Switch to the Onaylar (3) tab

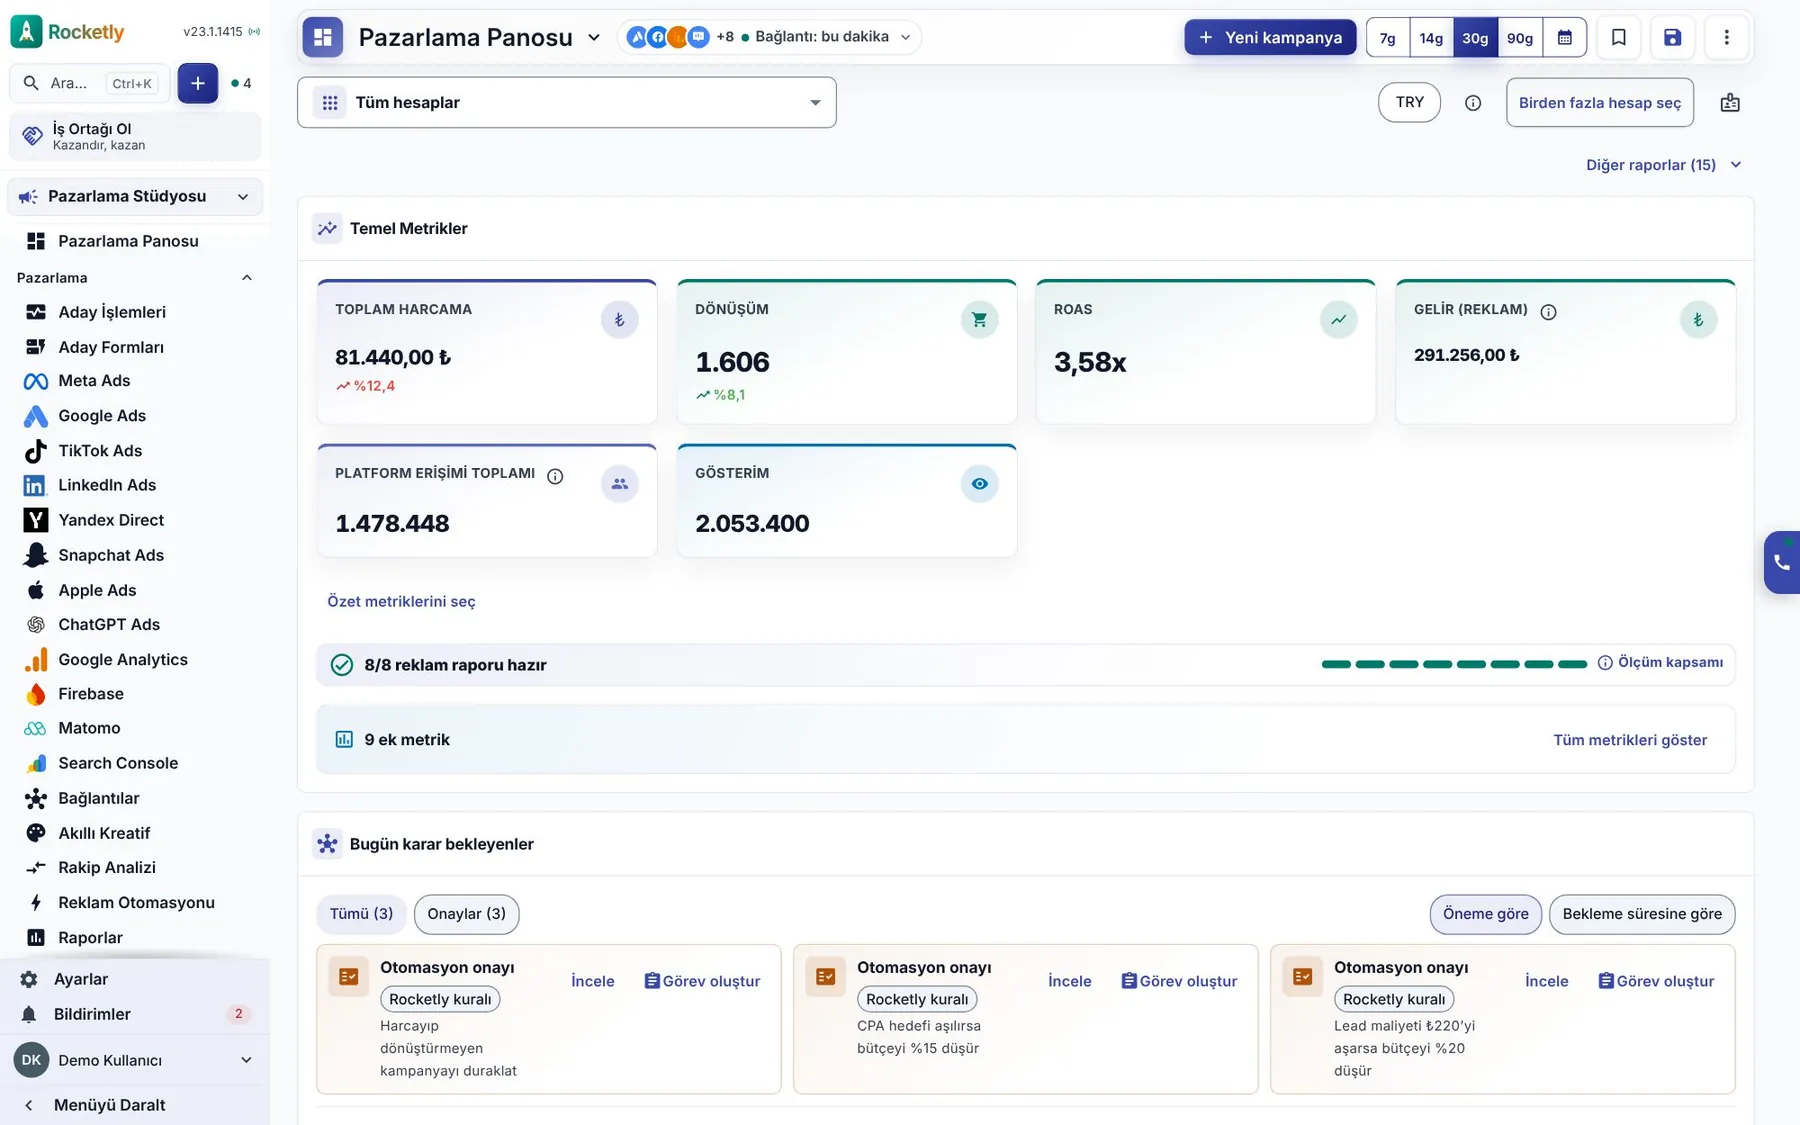tap(467, 914)
